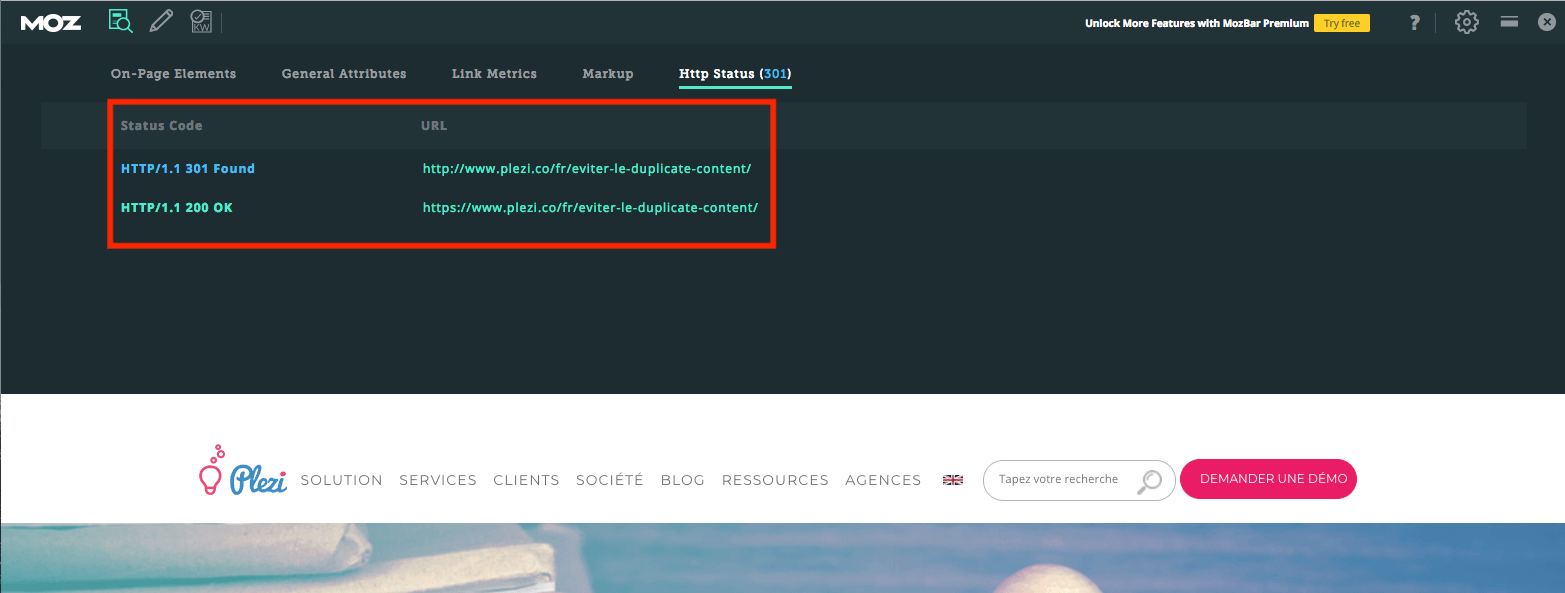Open the AGENCES menu

point(883,480)
